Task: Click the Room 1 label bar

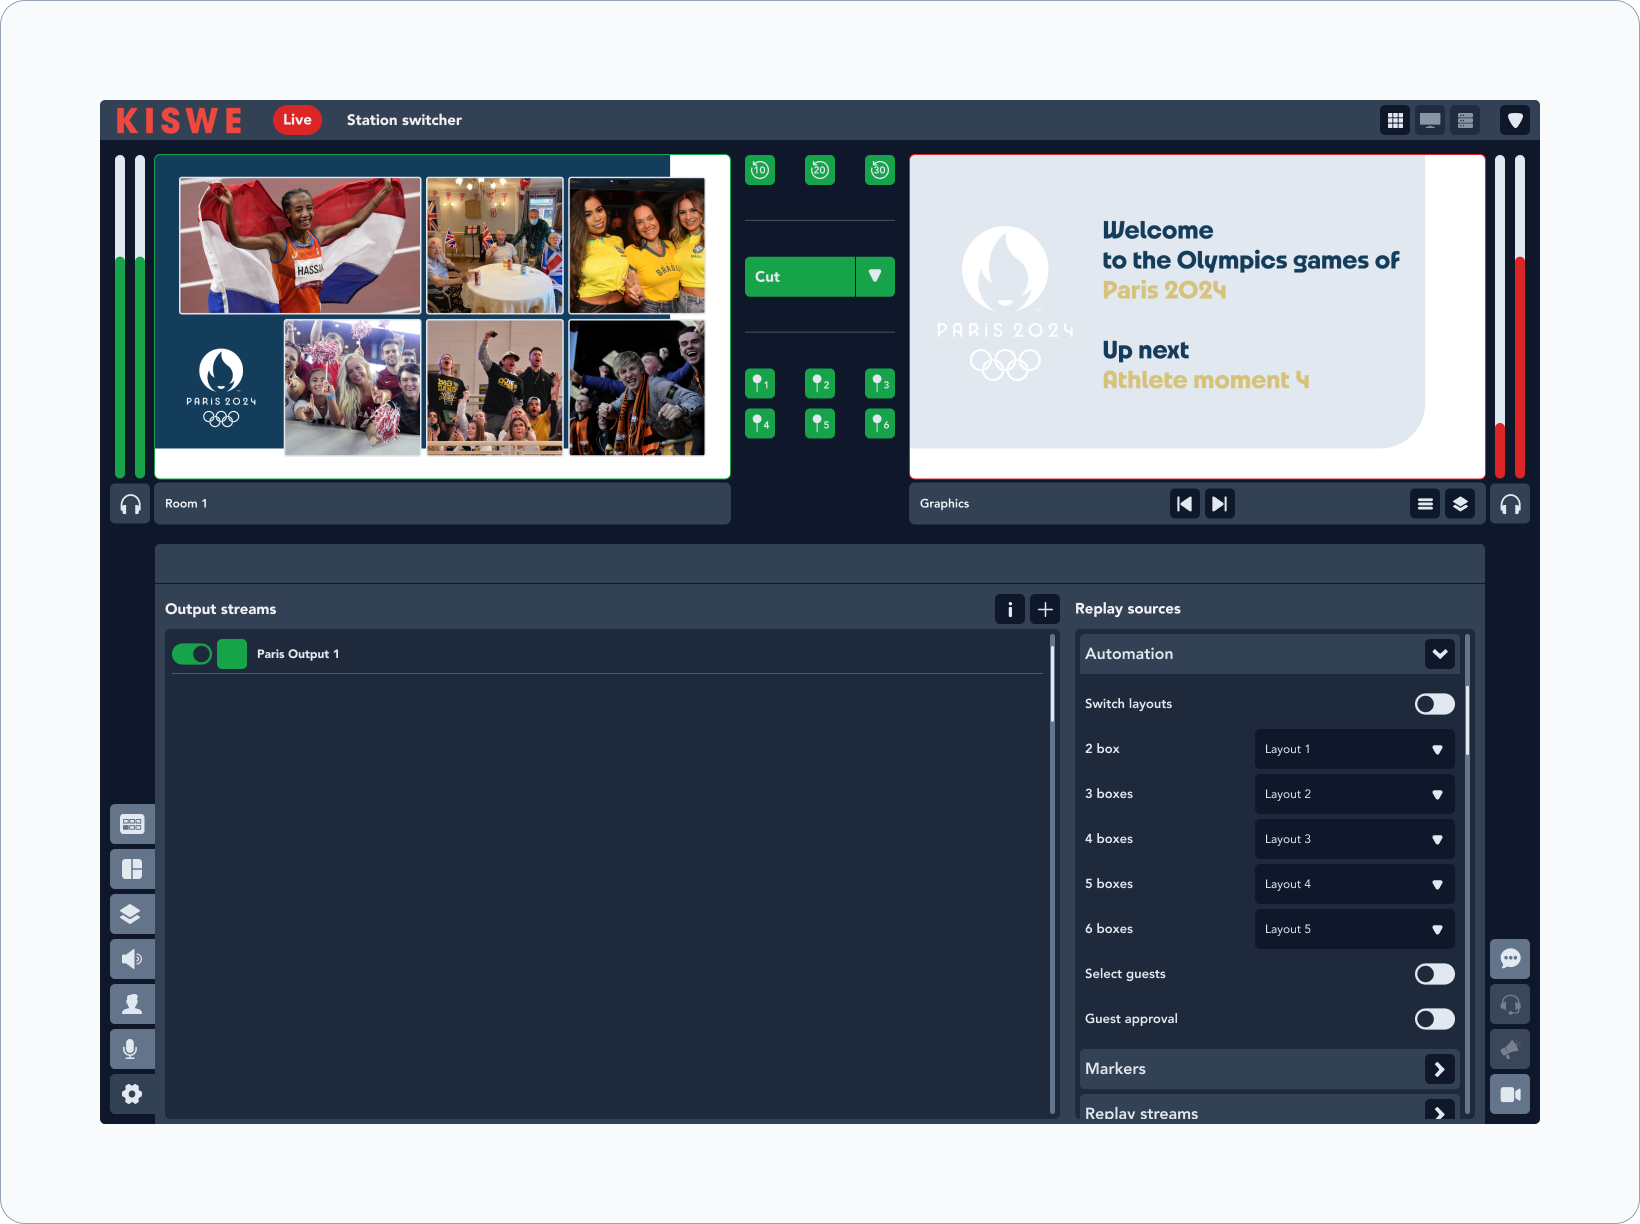Action: 442,504
